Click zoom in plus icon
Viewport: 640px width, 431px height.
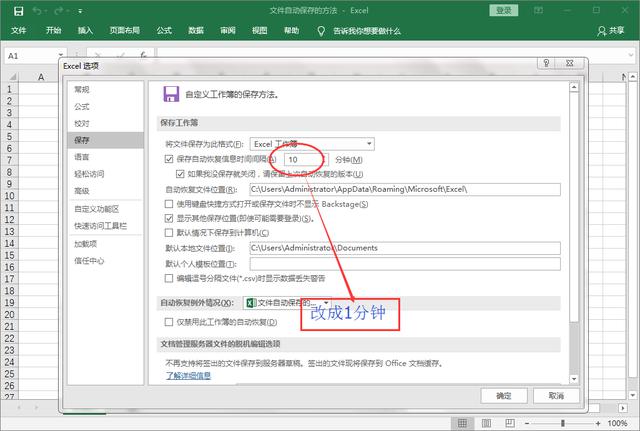[598, 424]
